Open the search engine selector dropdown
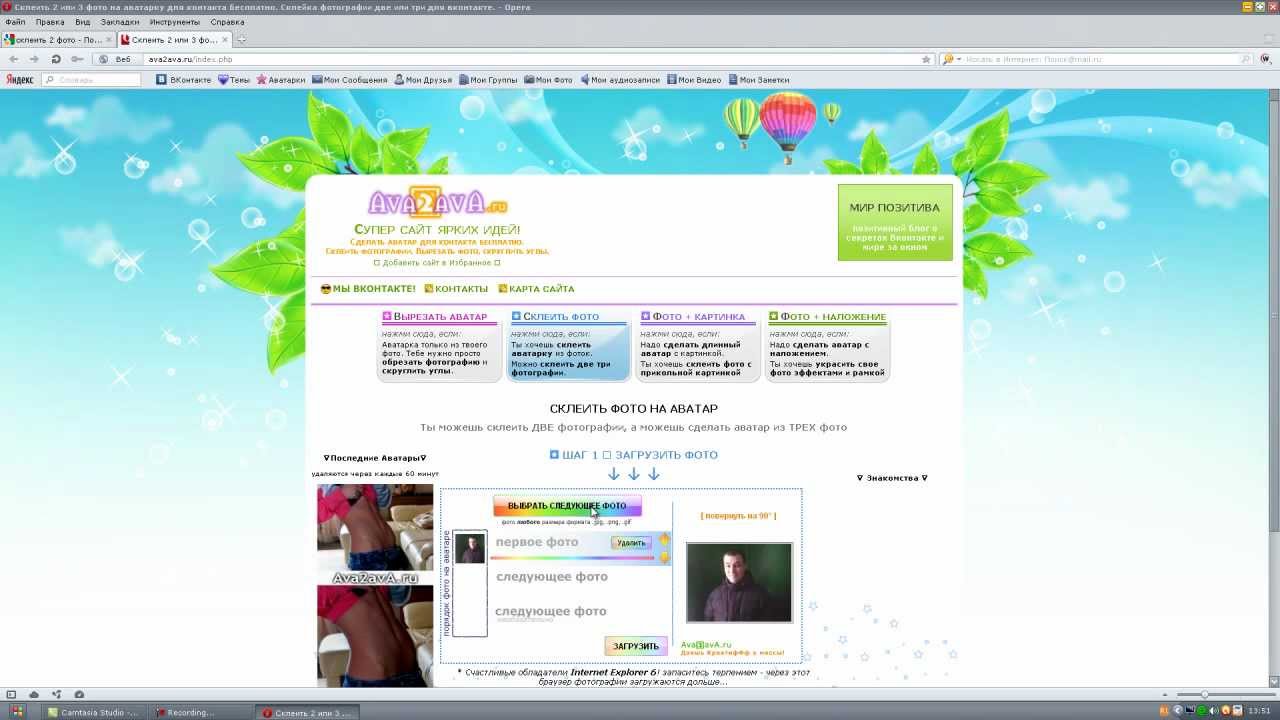1280x720 pixels. click(952, 59)
